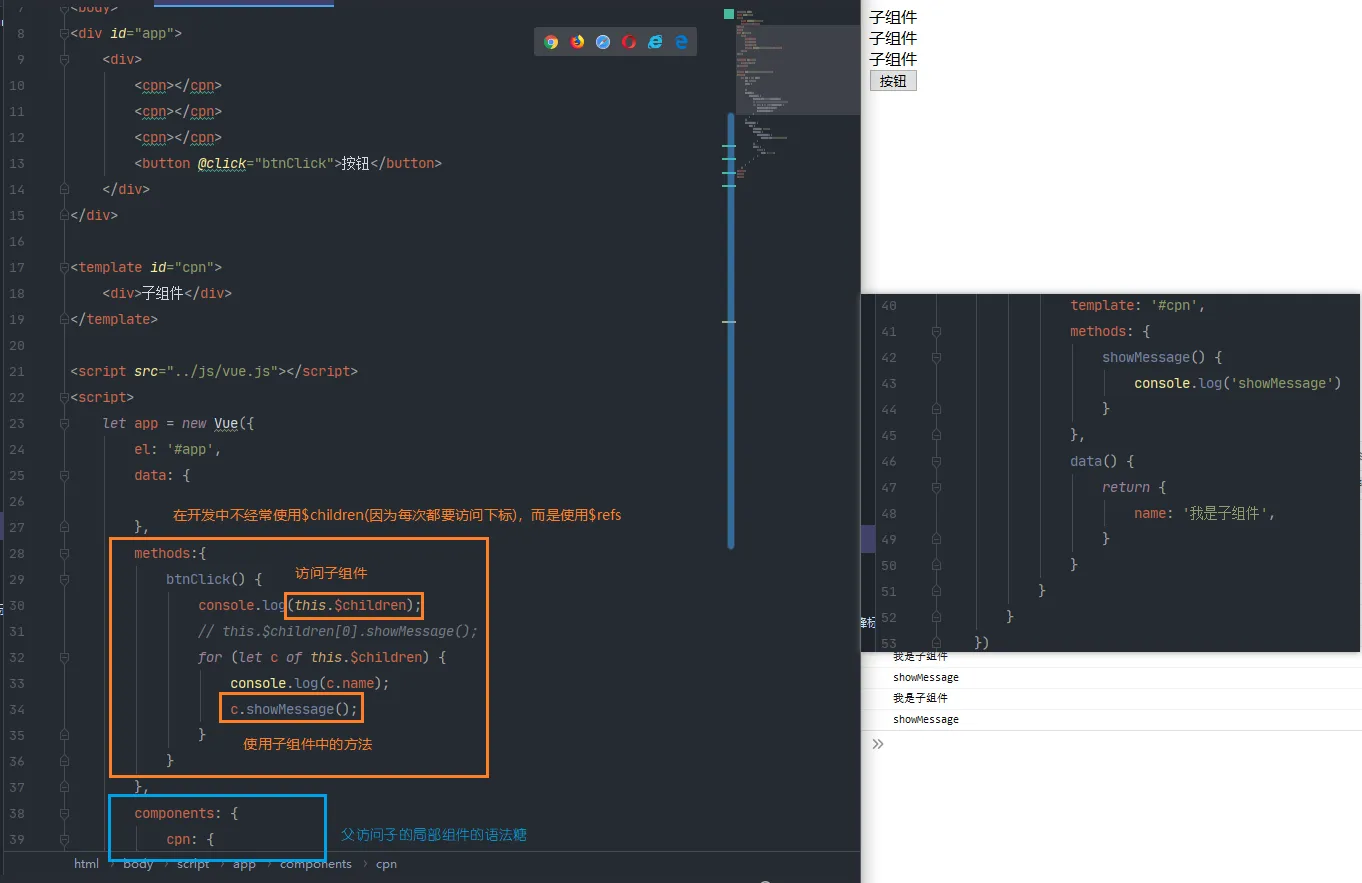
Task: Click 'data: {' on line 25
Action: [x=162, y=475]
